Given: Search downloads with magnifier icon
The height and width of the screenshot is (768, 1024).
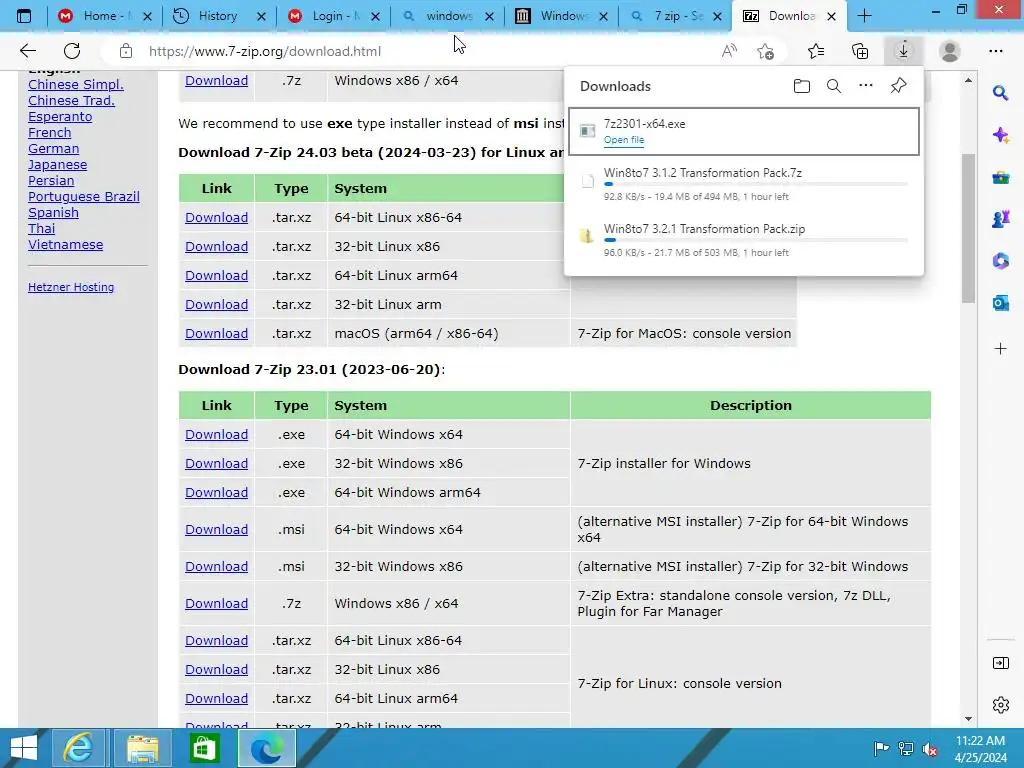Looking at the screenshot, I should pyautogui.click(x=834, y=86).
